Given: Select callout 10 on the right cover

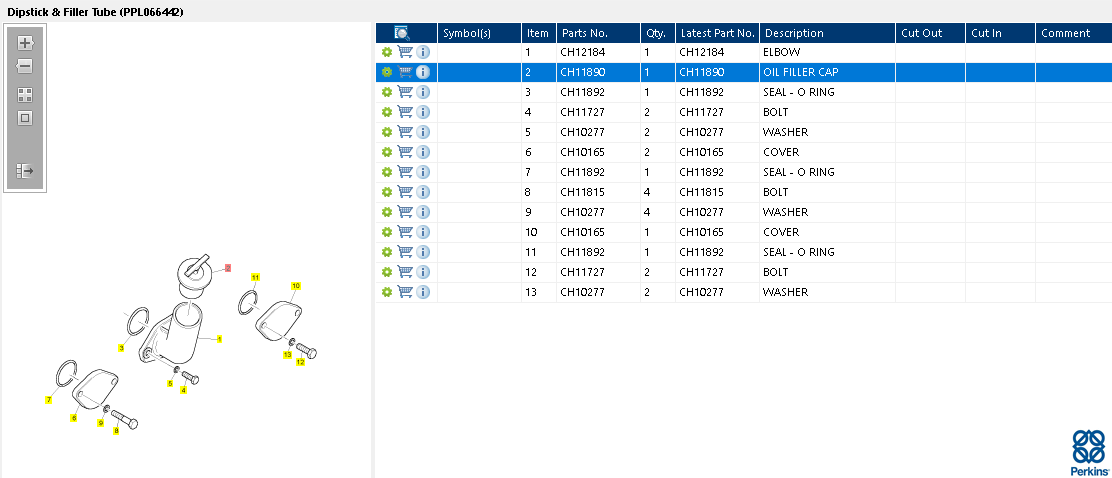Looking at the screenshot, I should coord(296,285).
